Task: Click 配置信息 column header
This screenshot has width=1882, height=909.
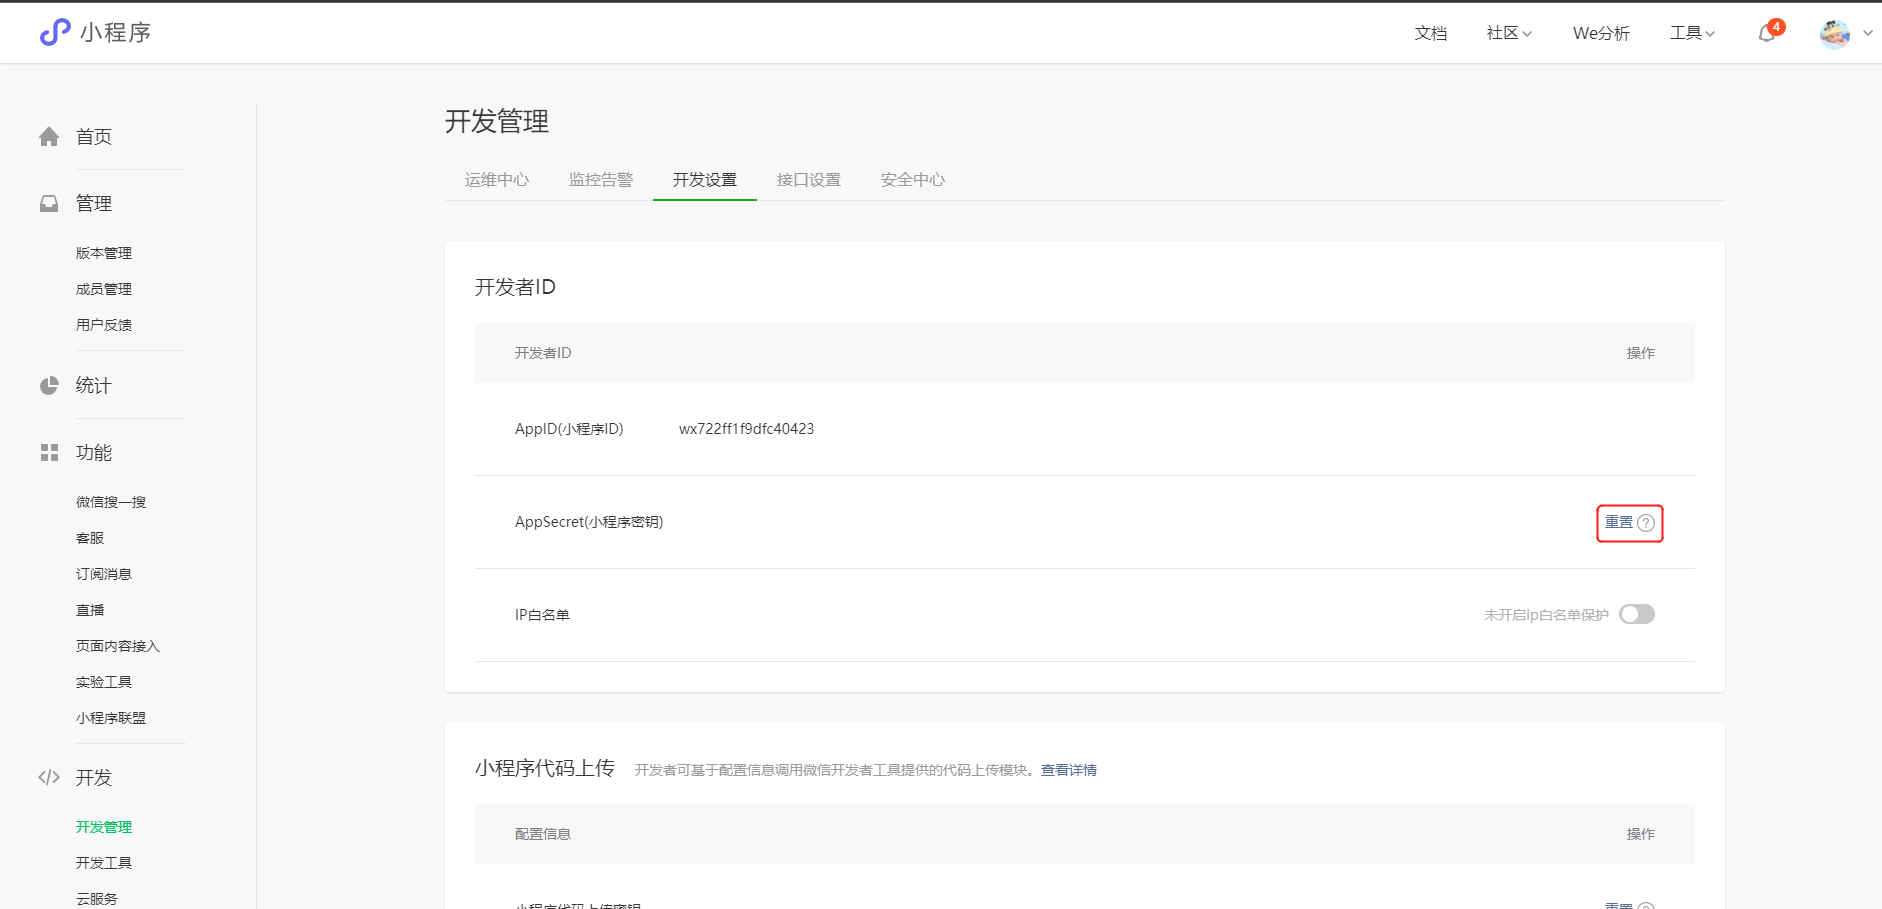Action: point(543,834)
